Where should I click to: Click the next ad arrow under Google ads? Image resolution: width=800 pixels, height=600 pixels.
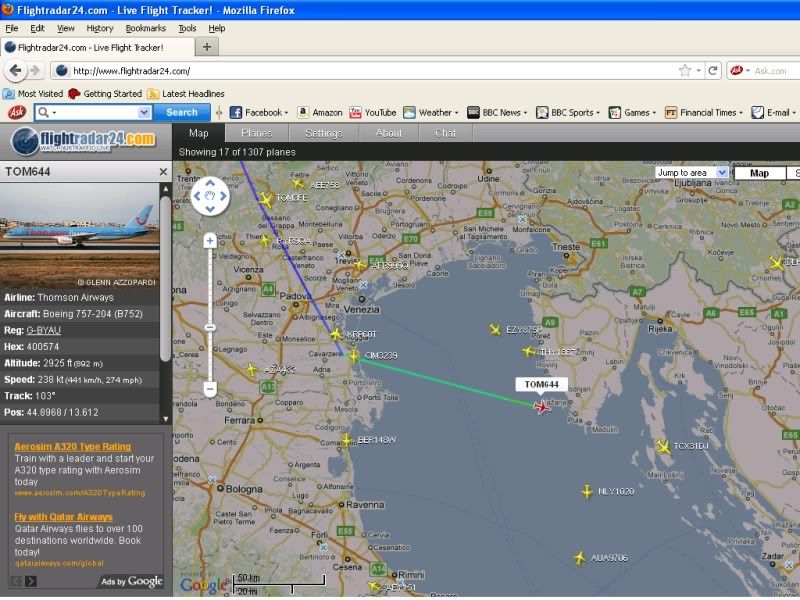pos(31,581)
